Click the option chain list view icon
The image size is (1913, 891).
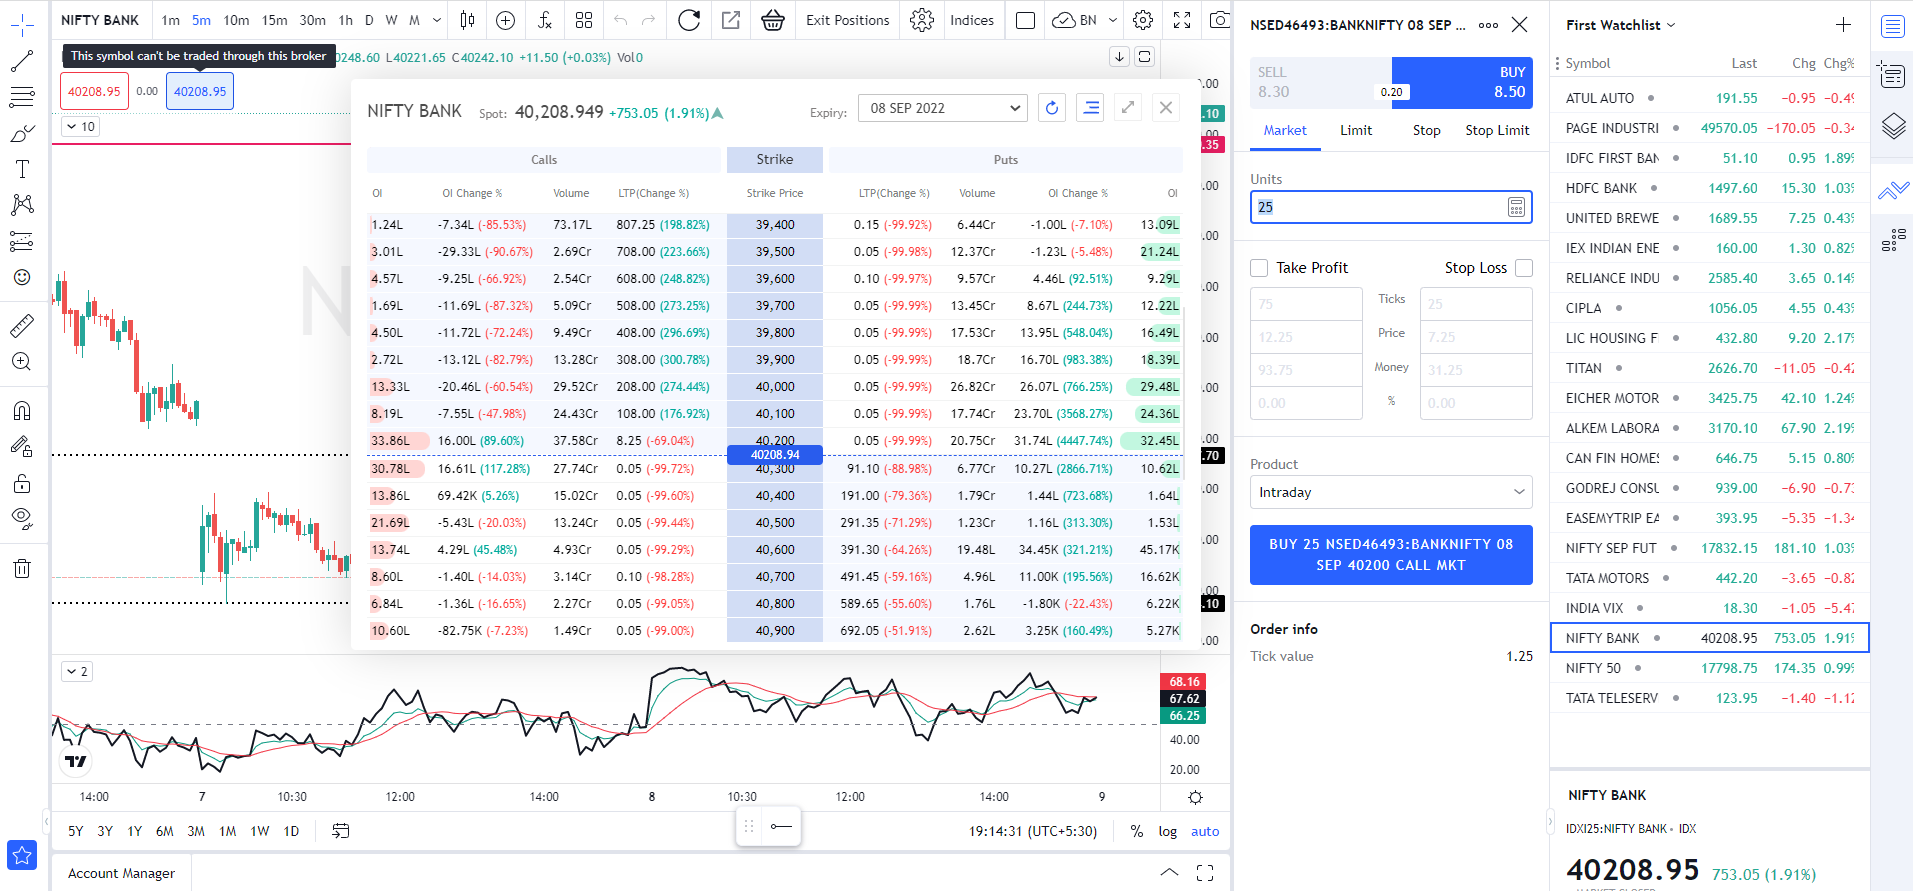(1091, 108)
